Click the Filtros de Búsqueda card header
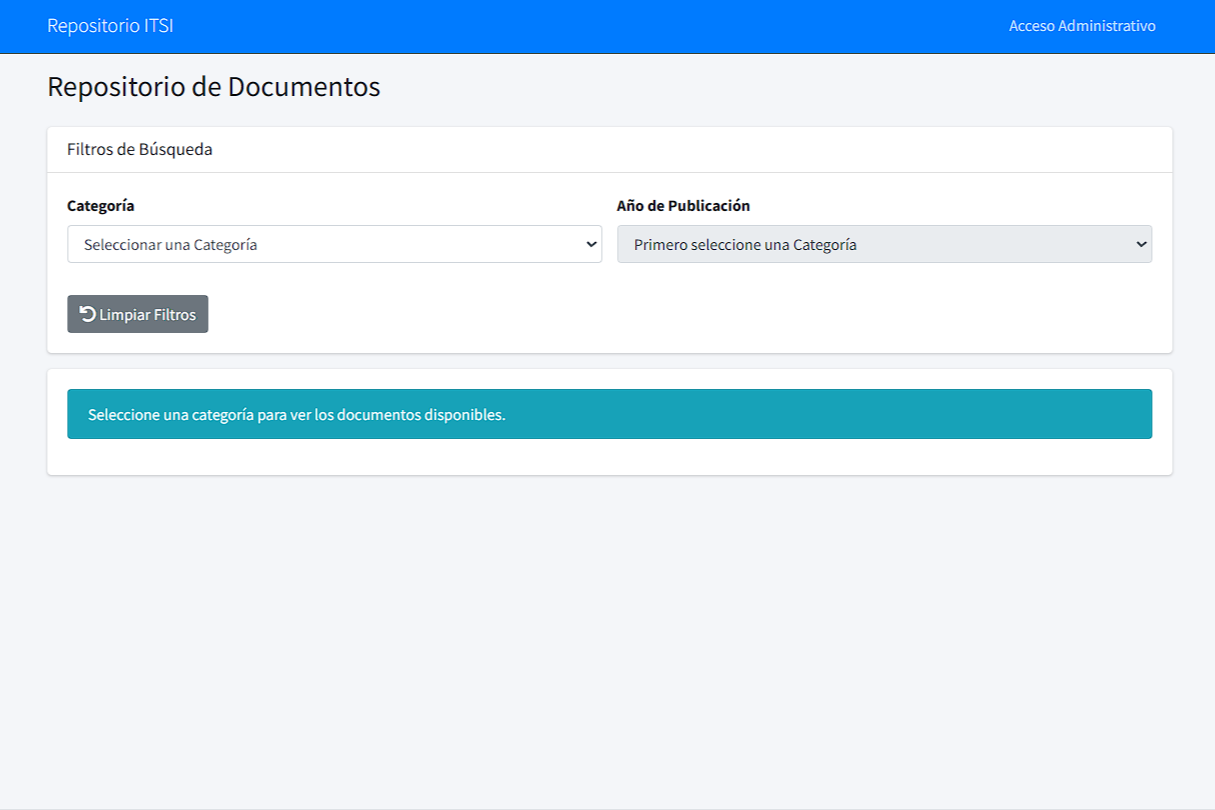Image resolution: width=1215 pixels, height=810 pixels. click(140, 150)
